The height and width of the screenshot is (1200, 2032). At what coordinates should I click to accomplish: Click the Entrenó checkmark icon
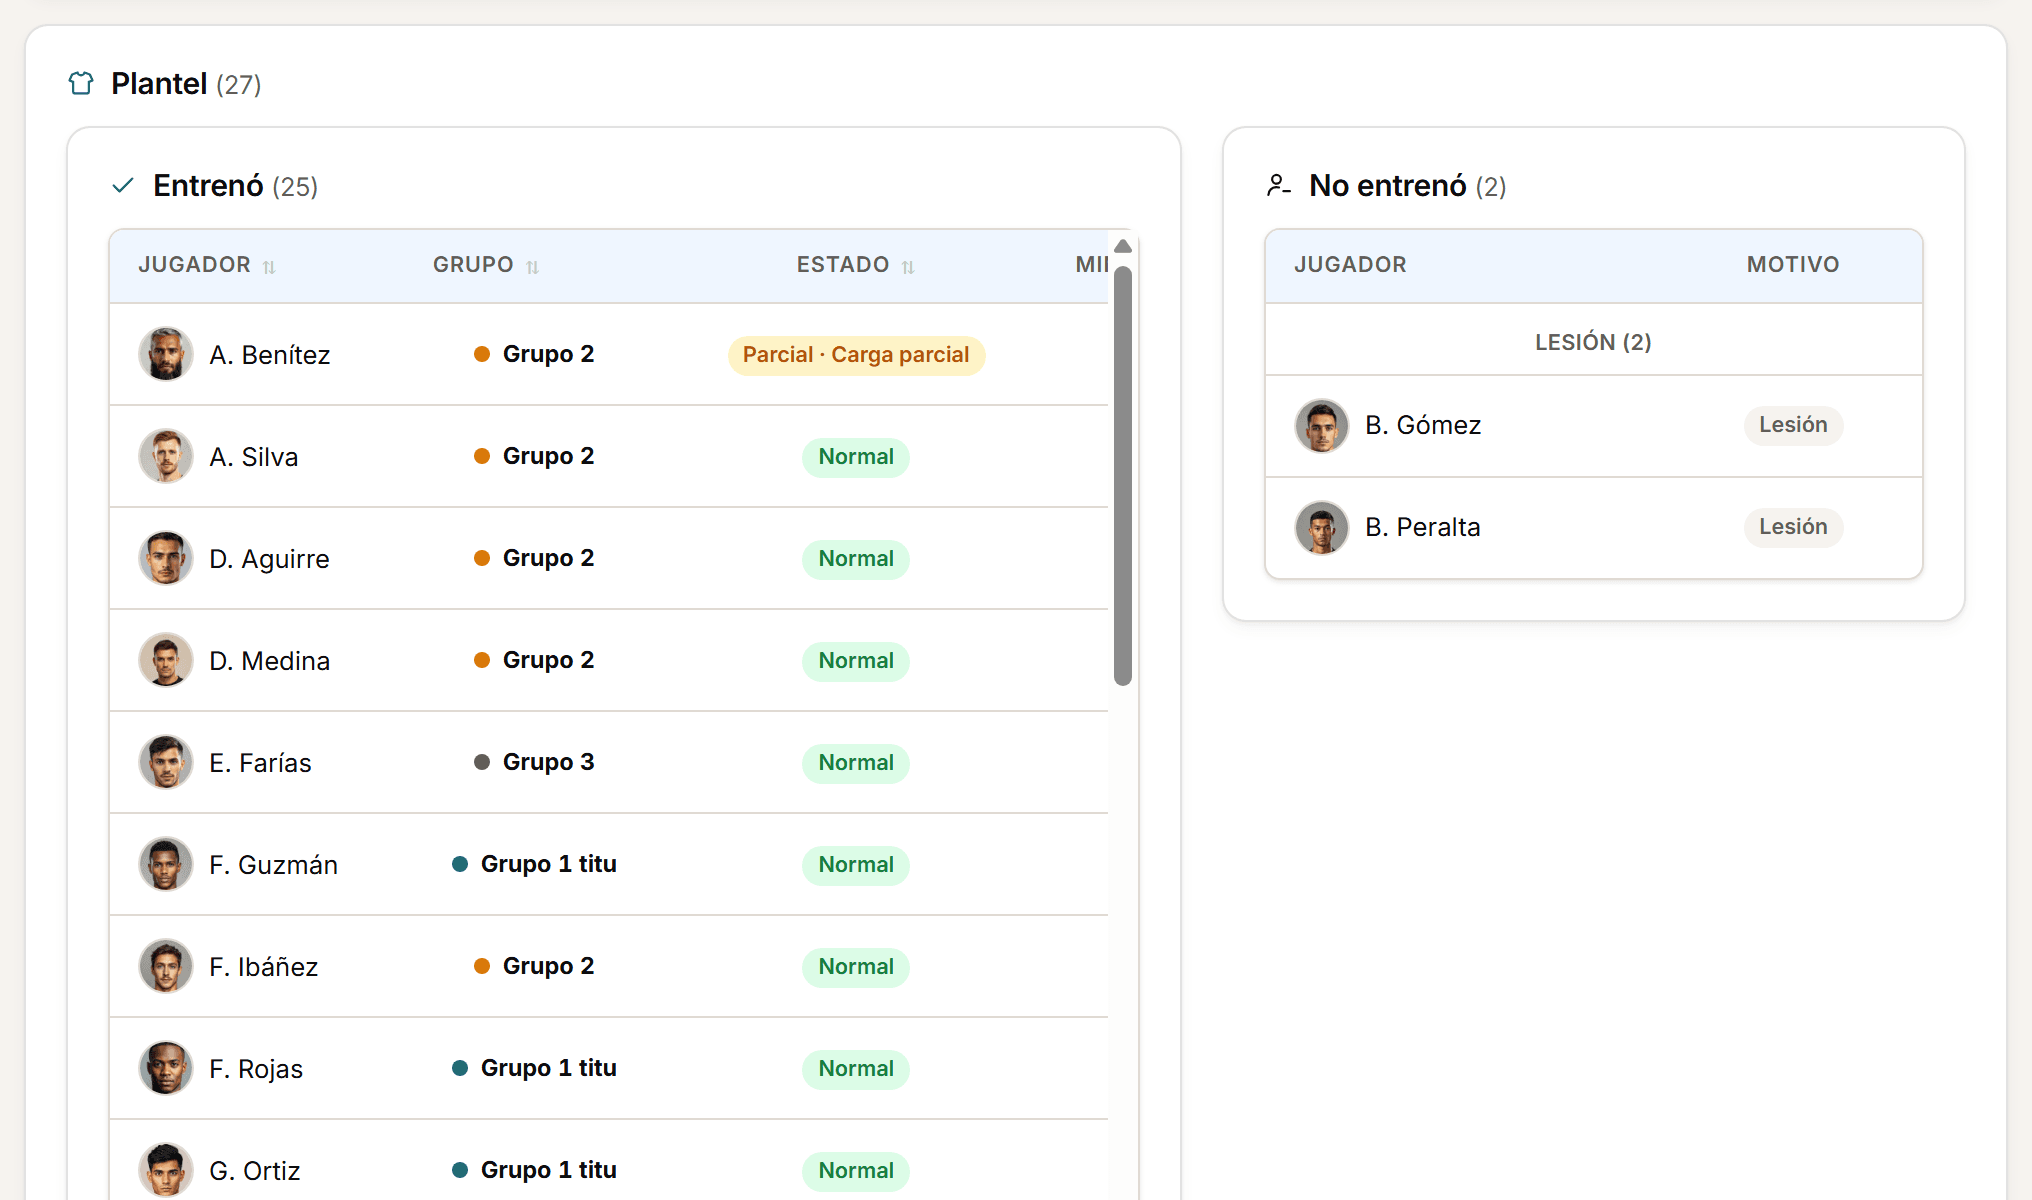(123, 185)
